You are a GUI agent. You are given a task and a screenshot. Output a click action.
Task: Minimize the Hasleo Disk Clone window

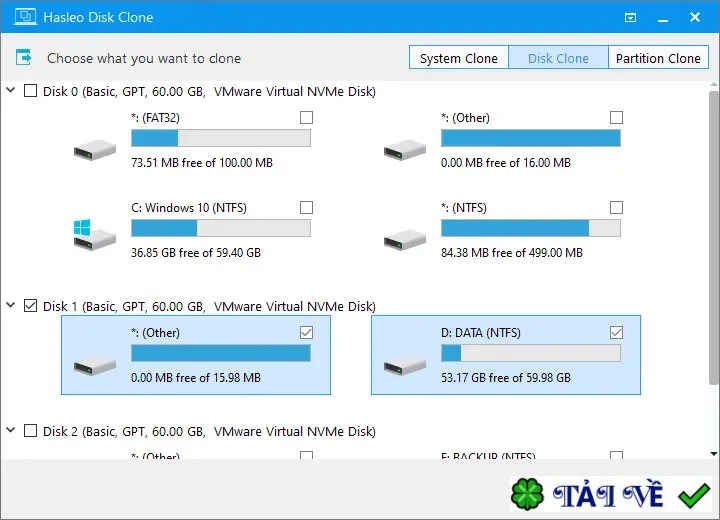point(663,18)
